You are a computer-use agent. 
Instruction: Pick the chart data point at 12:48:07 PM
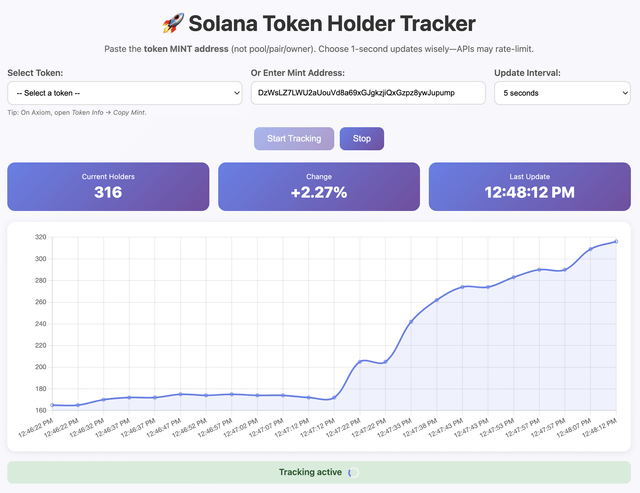(x=590, y=249)
